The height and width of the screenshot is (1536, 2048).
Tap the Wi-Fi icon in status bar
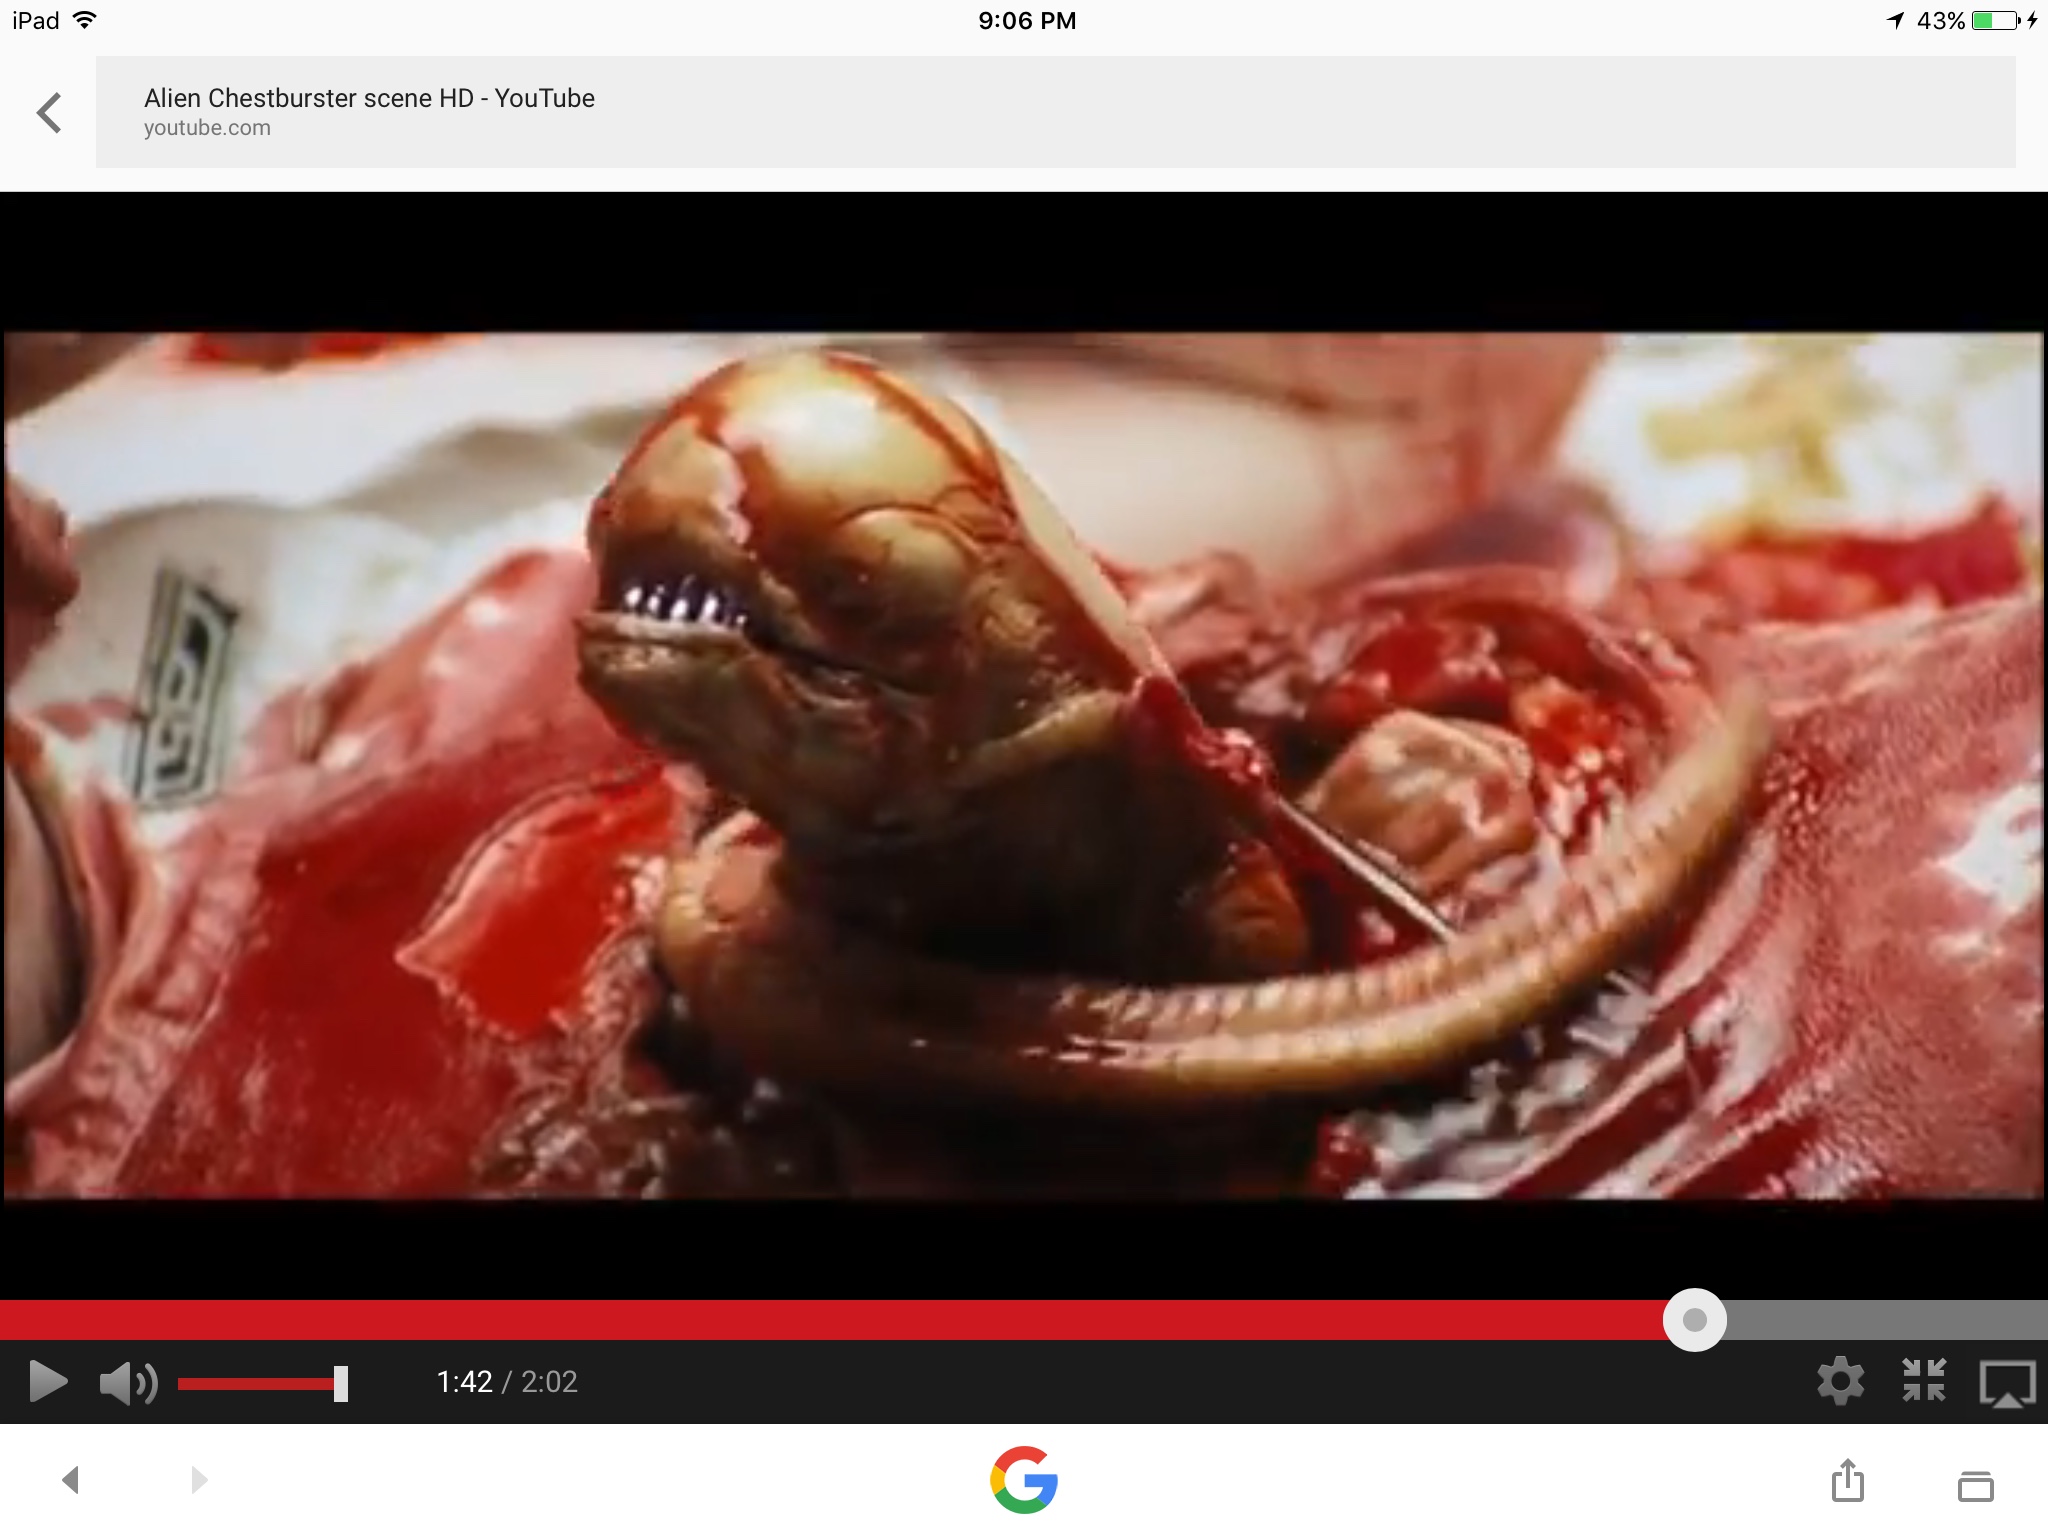85,20
